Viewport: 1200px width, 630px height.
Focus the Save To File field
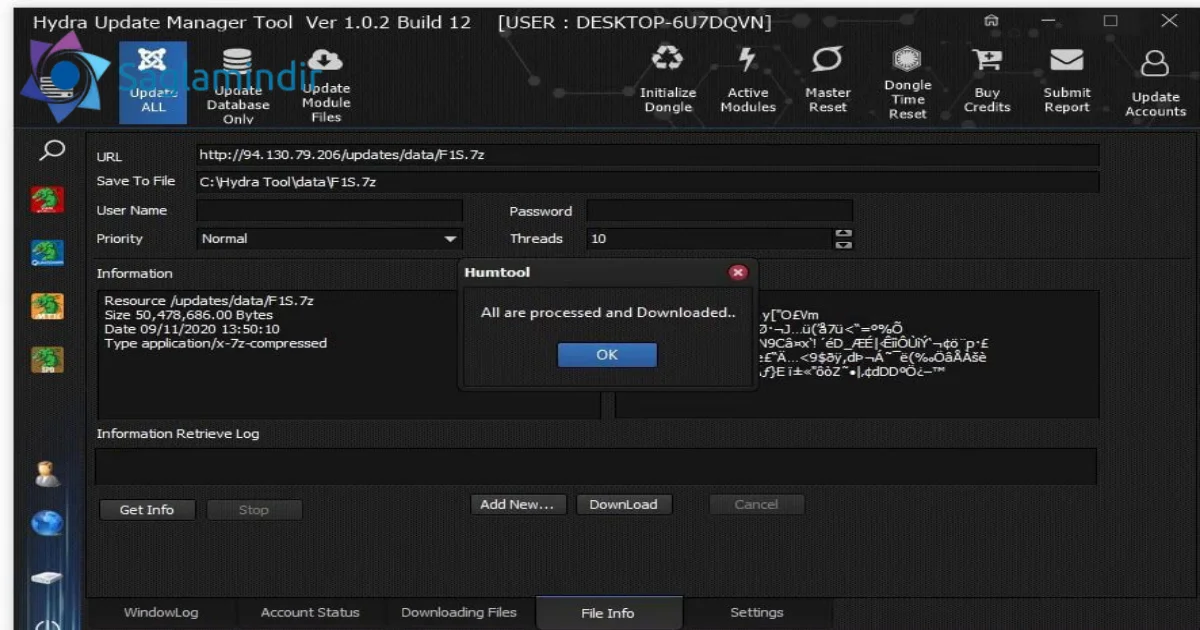tap(648, 182)
